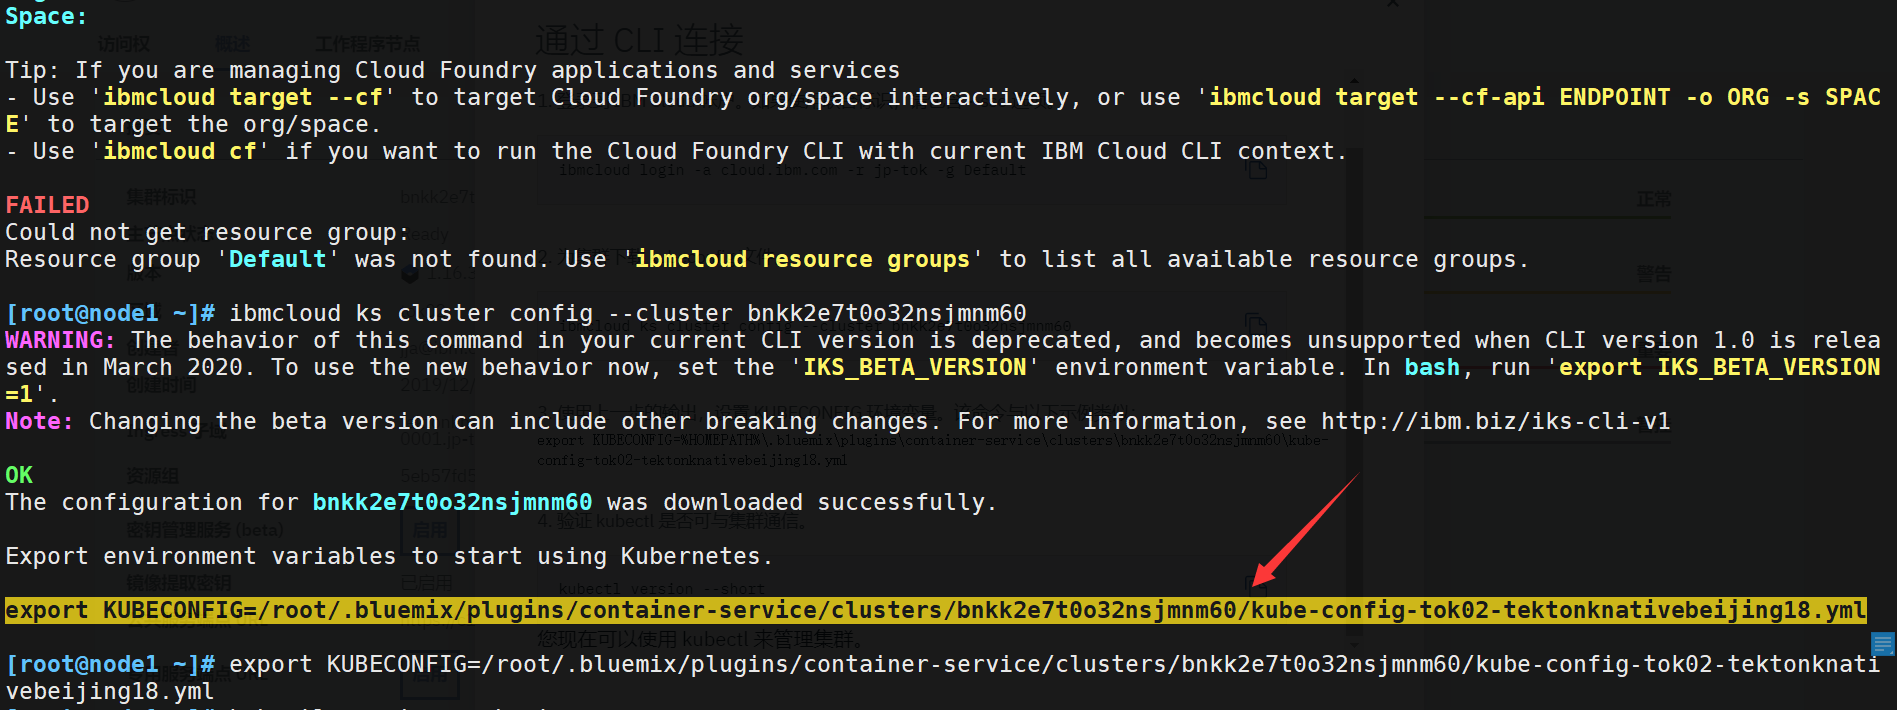
Task: Click 'Export environment variables to start using Kubernetes.'
Action: coord(389,556)
